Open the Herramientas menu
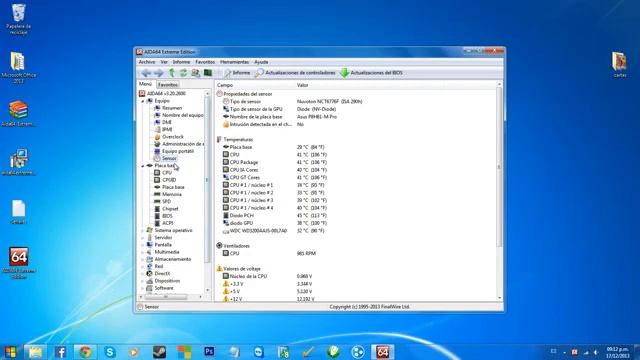The width and height of the screenshot is (640, 360). pos(234,62)
